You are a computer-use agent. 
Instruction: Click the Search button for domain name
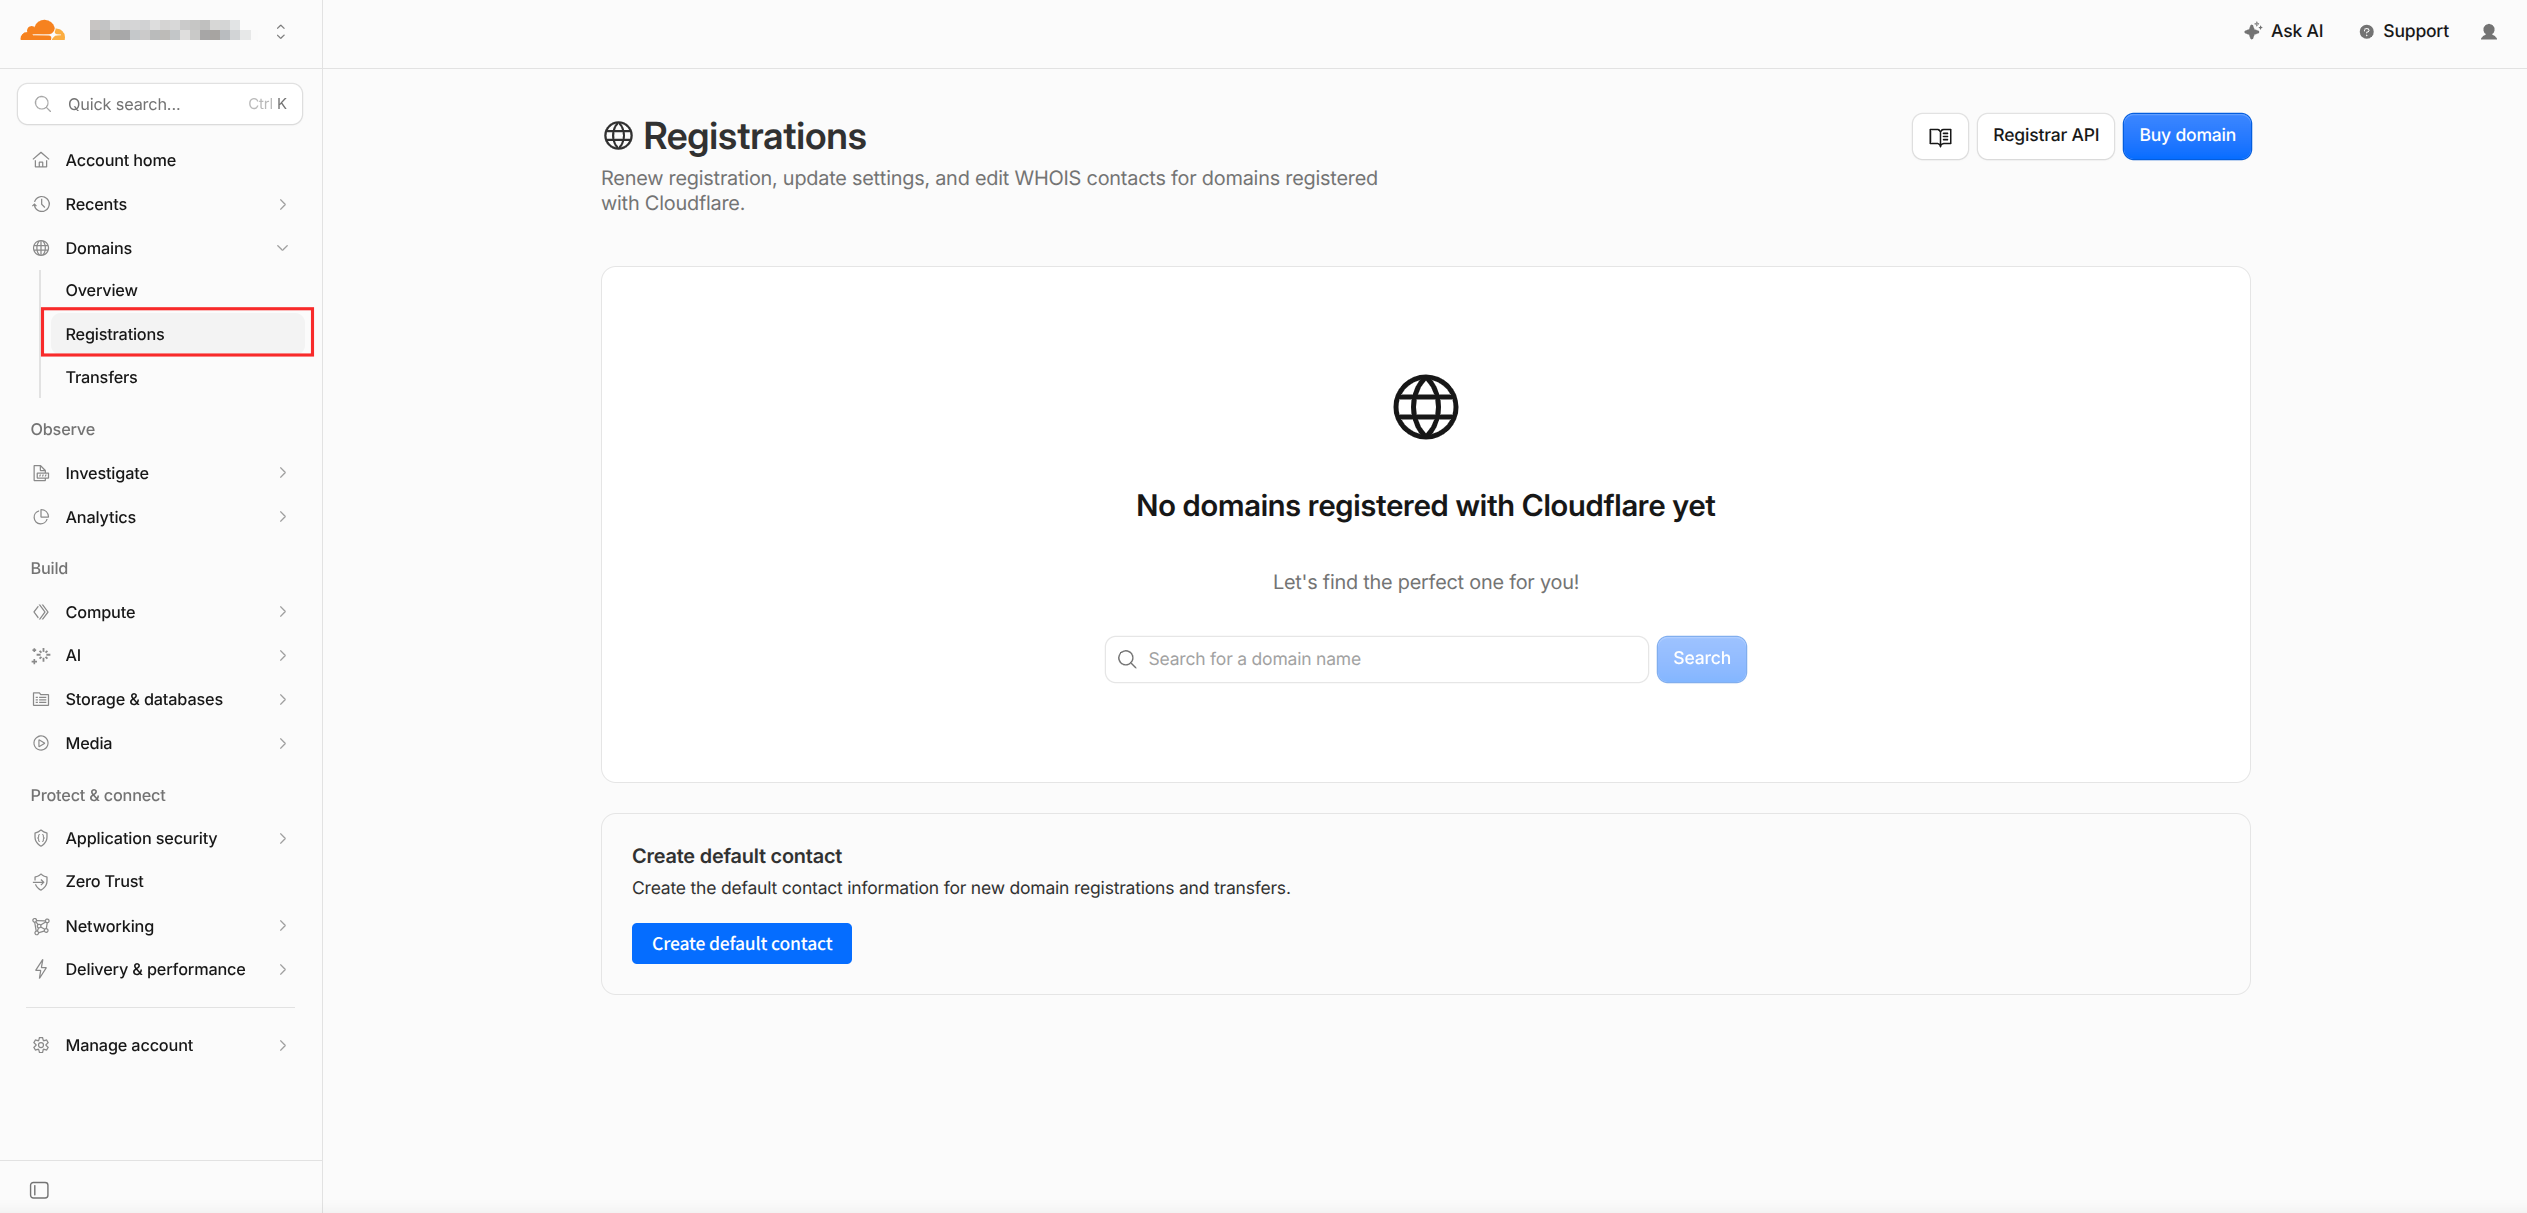1701,659
